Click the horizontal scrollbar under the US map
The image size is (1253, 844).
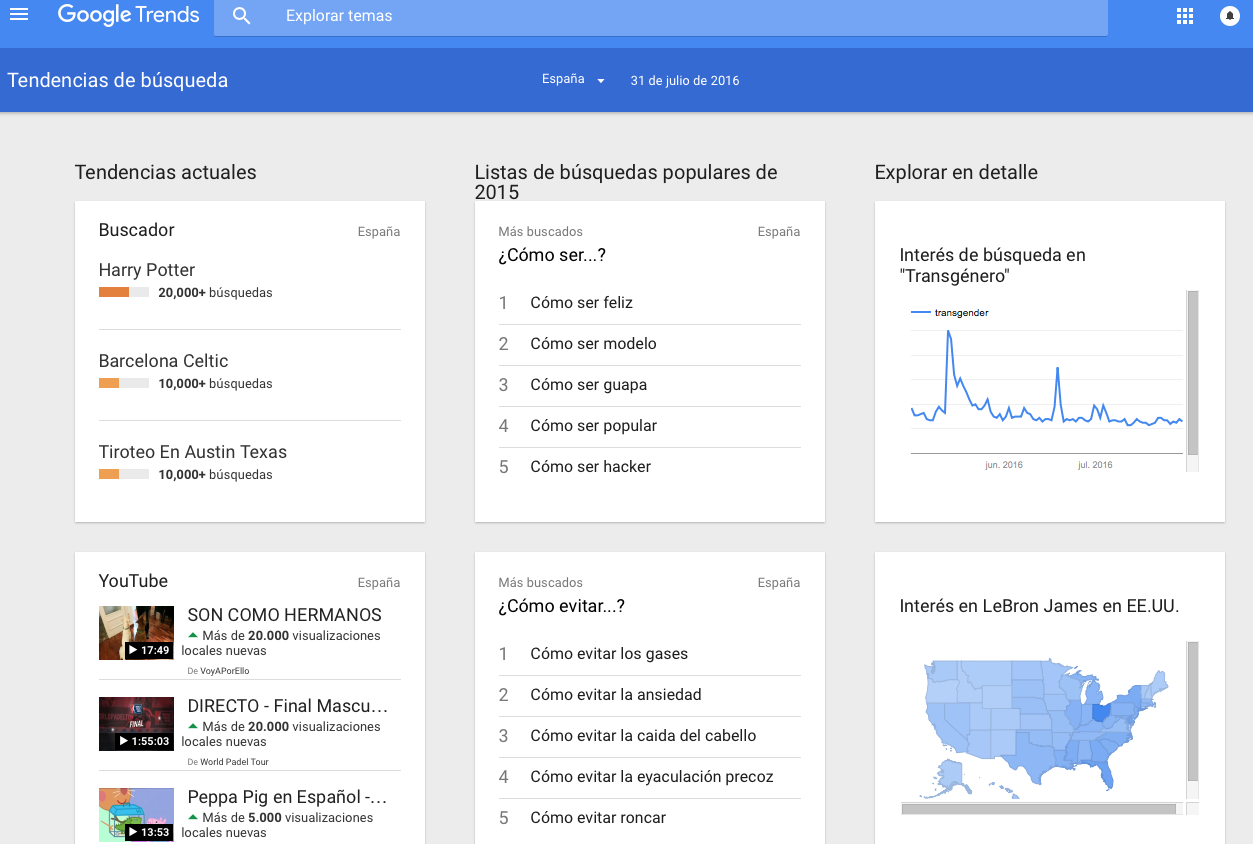coord(1040,808)
